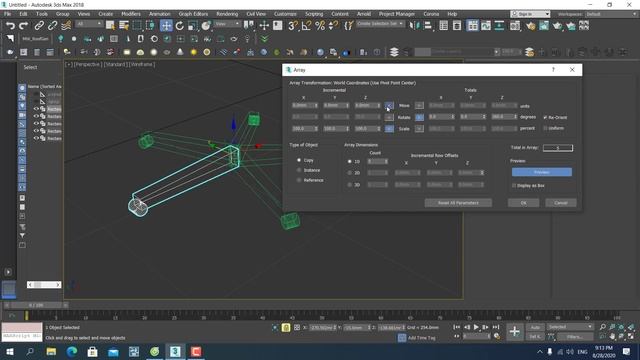Image resolution: width=640 pixels, height=360 pixels.
Task: Toggle the Percent Snap icon
Action: [x=320, y=26]
